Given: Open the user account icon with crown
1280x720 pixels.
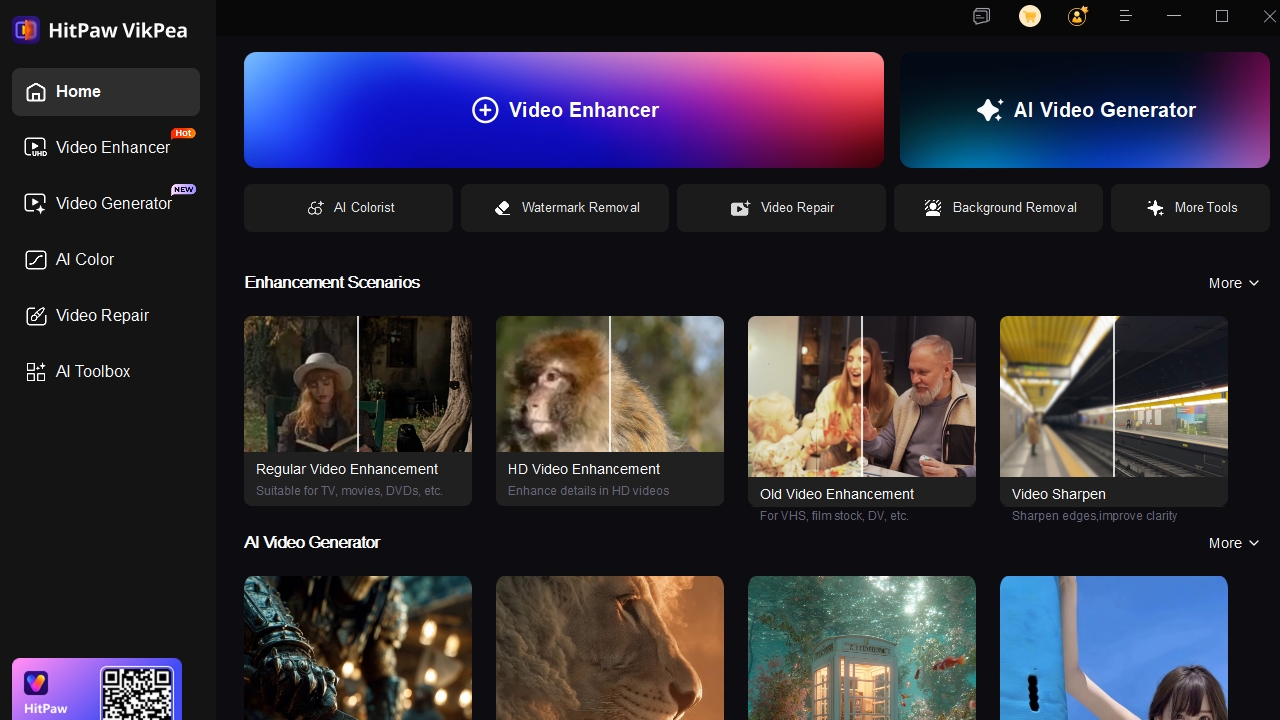Looking at the screenshot, I should (x=1077, y=16).
